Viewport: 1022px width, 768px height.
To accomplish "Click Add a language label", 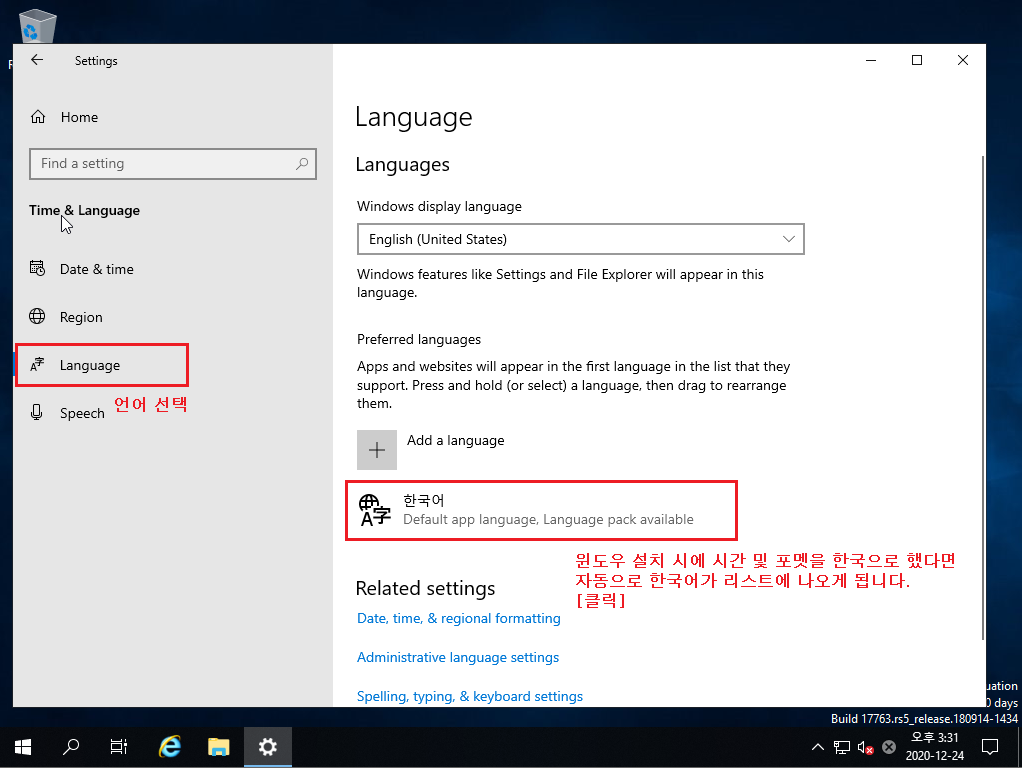I will tap(456, 441).
